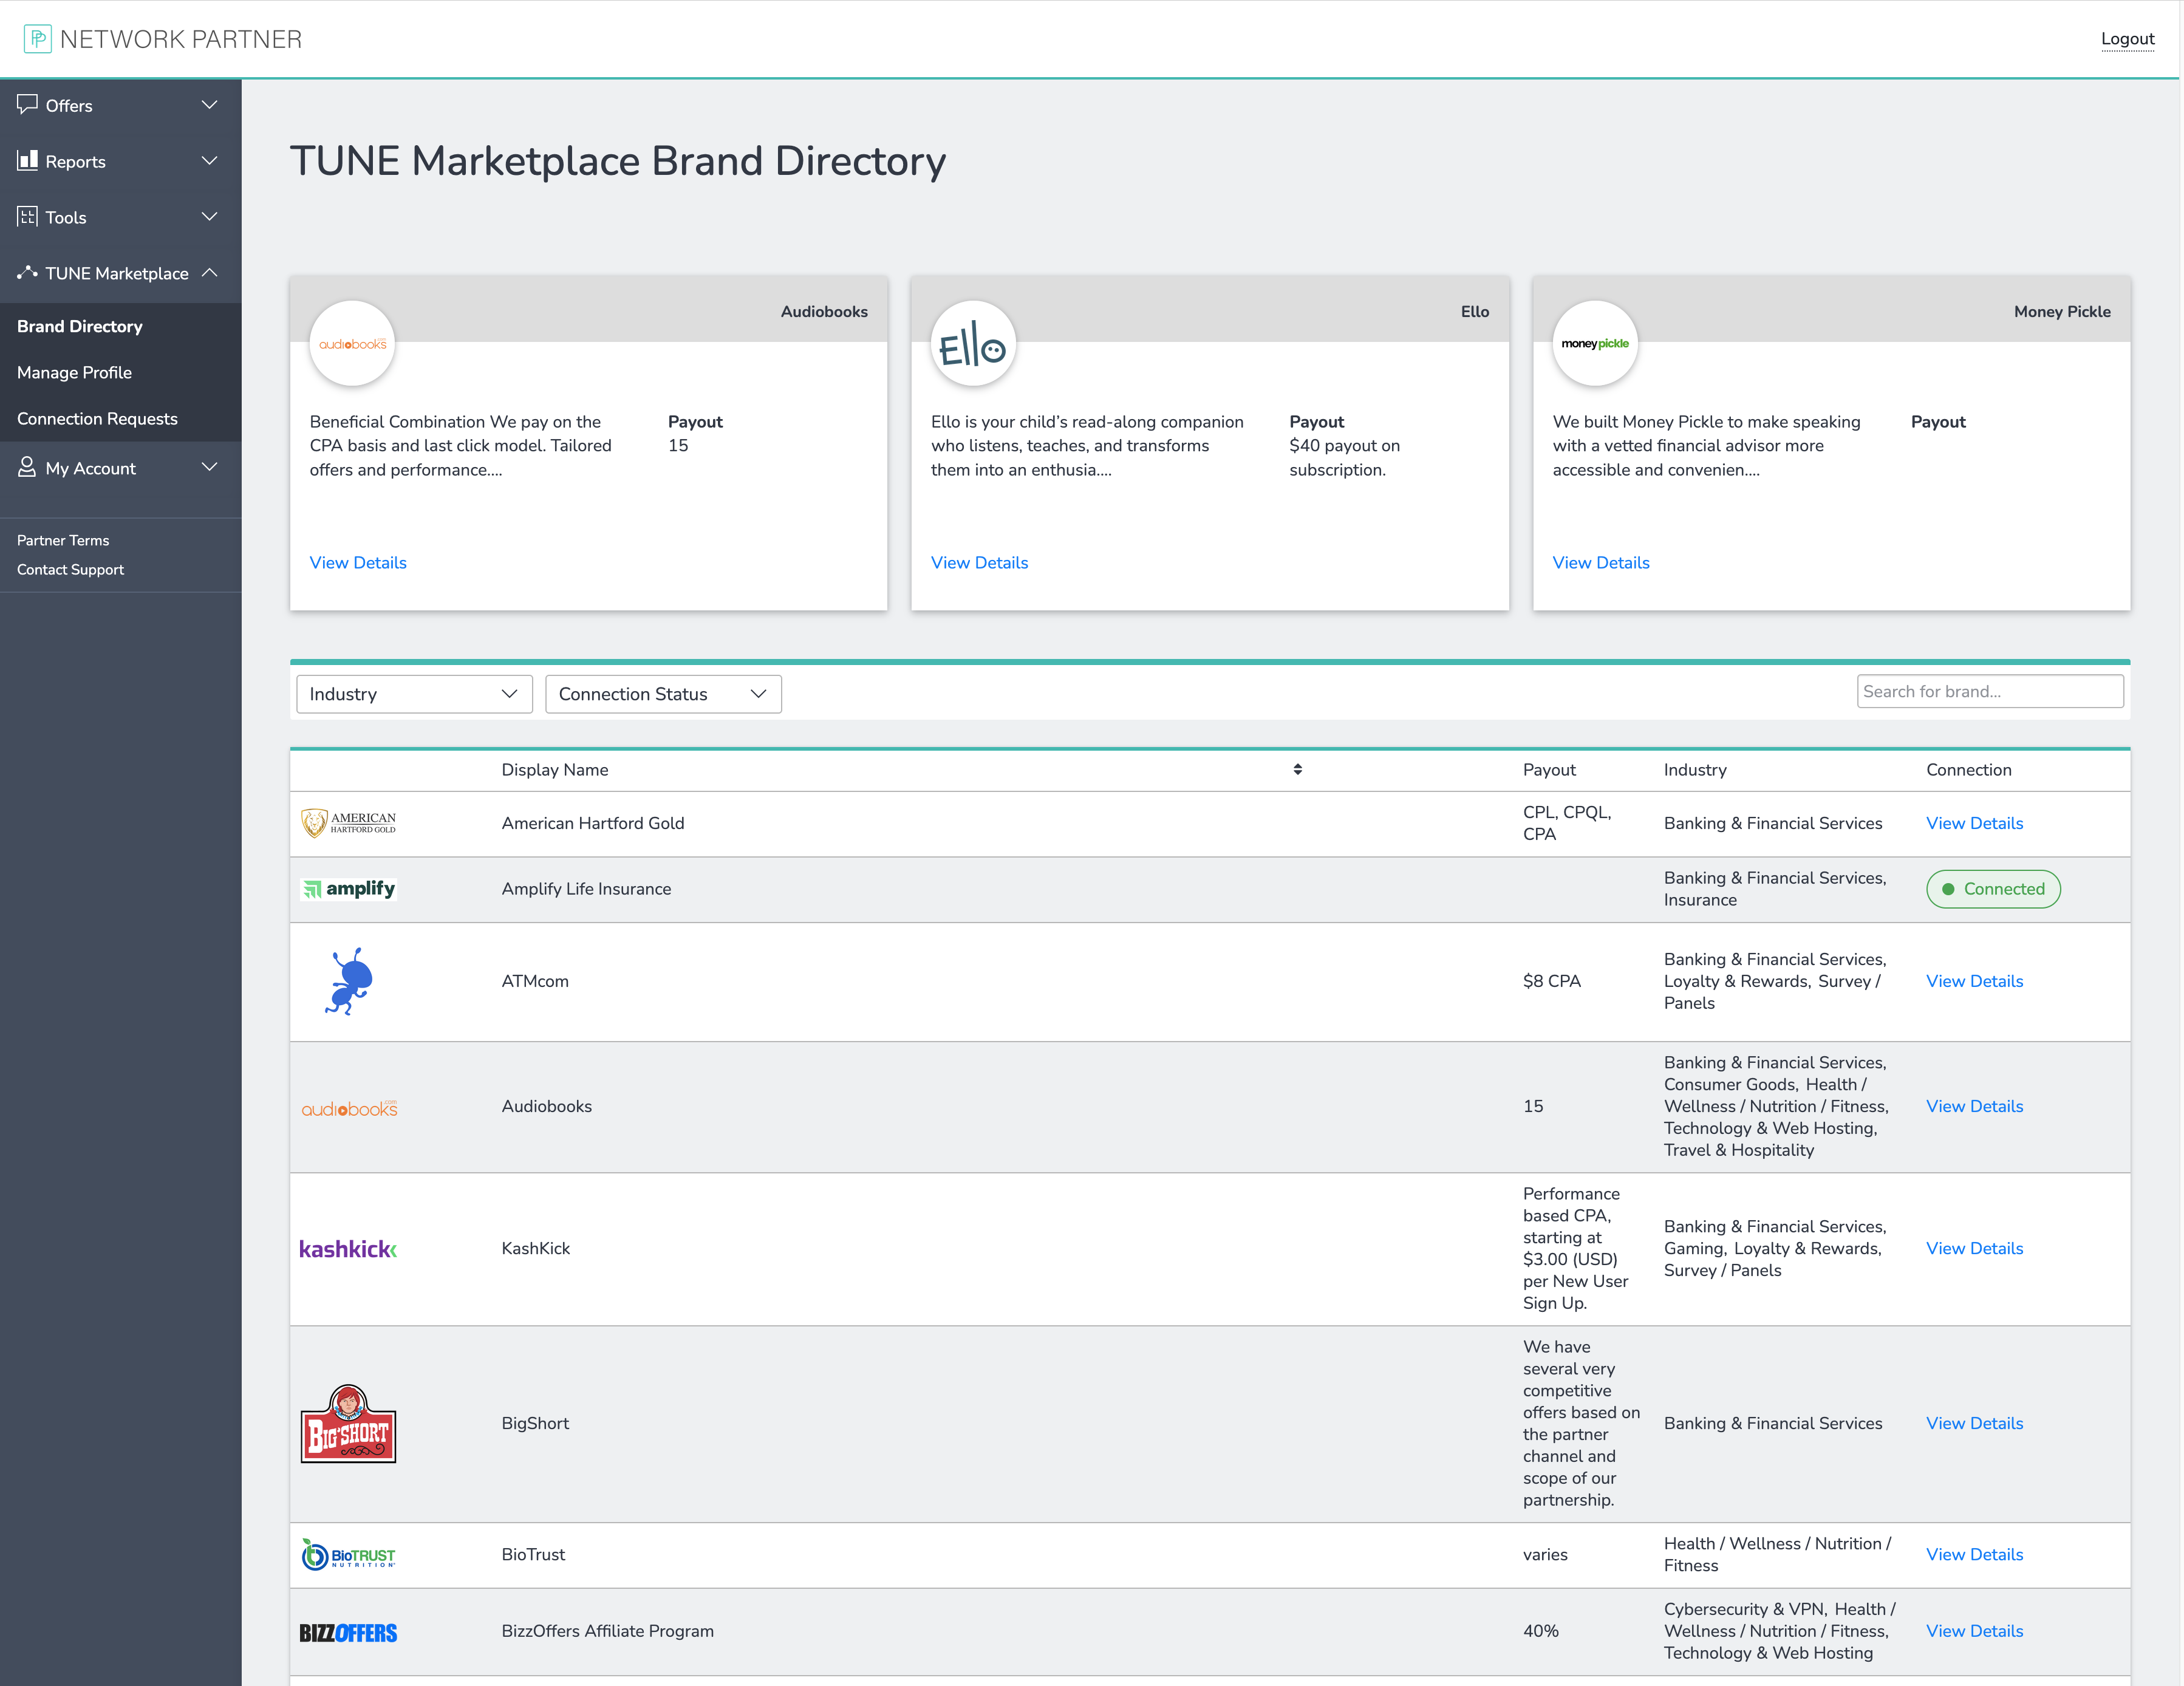Click the 40% payout cell

pyautogui.click(x=1541, y=1631)
